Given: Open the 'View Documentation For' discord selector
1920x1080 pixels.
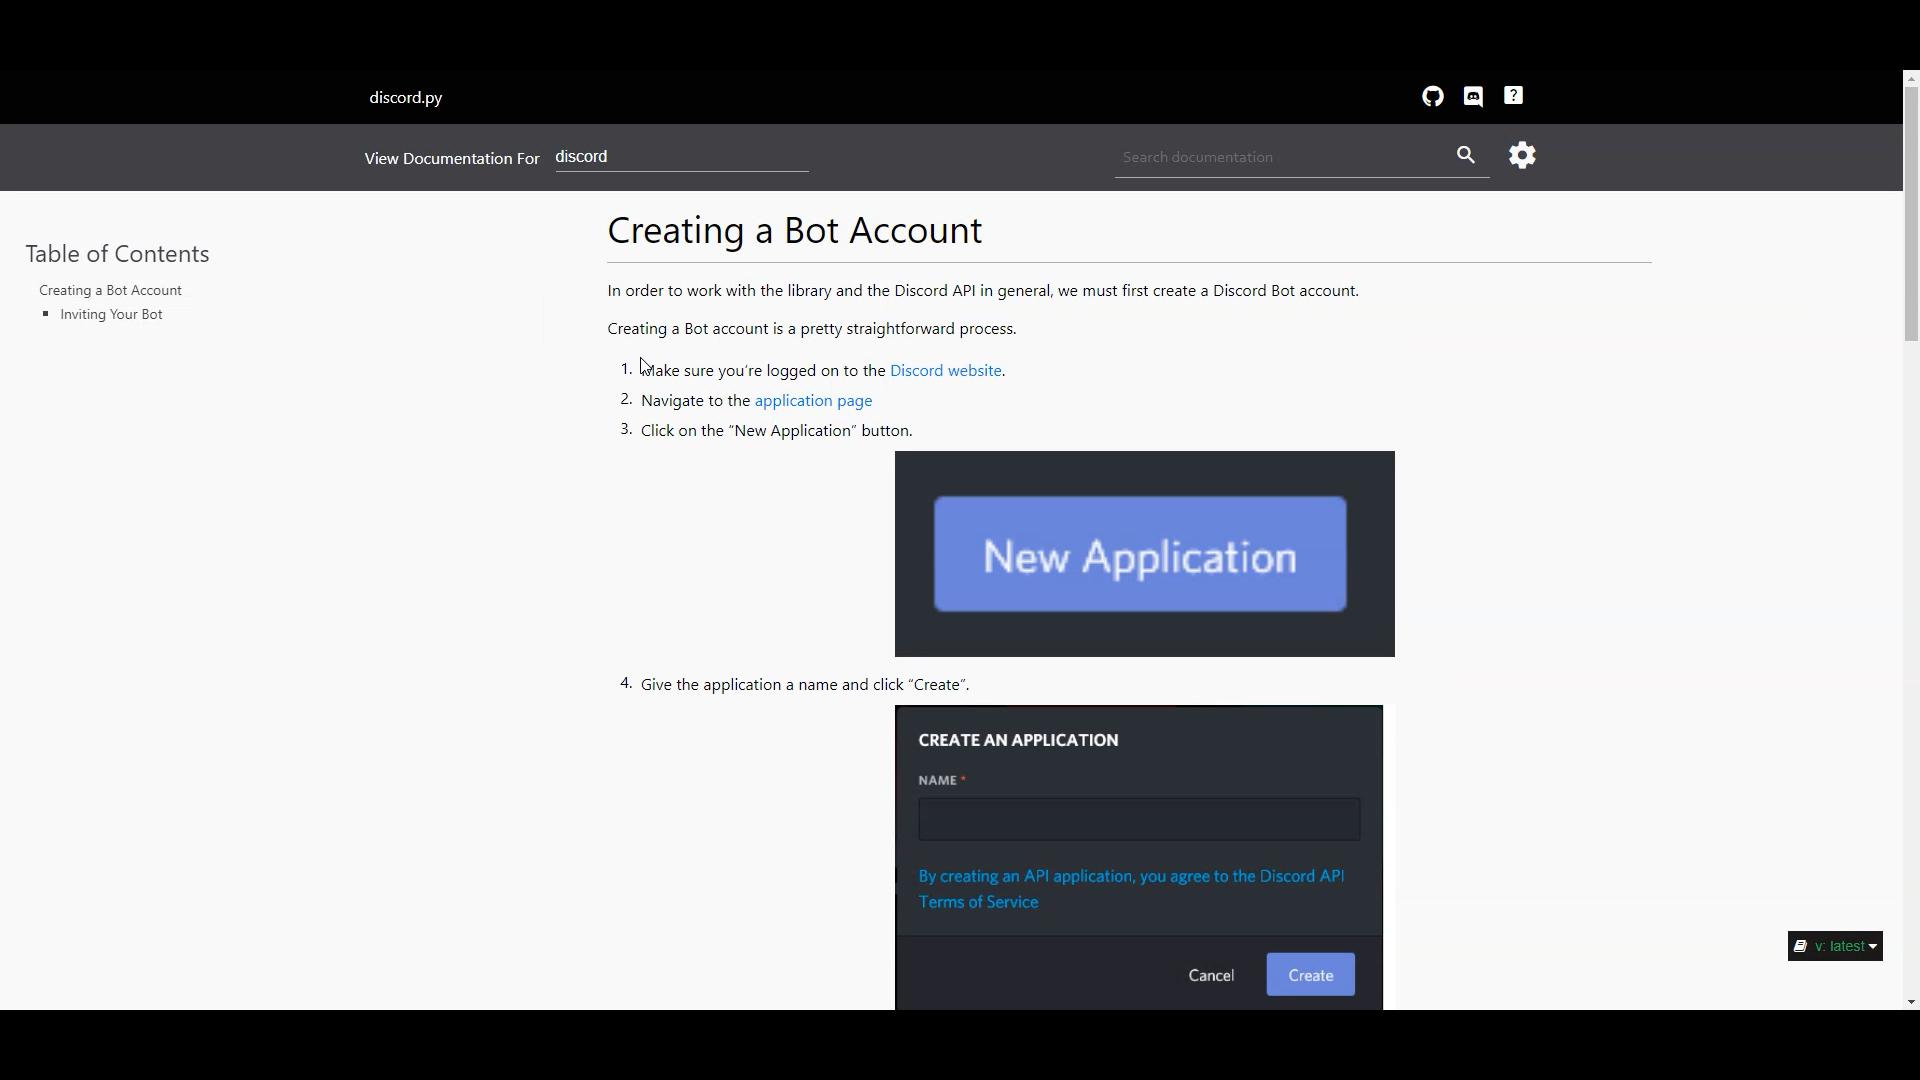Looking at the screenshot, I should tap(681, 157).
